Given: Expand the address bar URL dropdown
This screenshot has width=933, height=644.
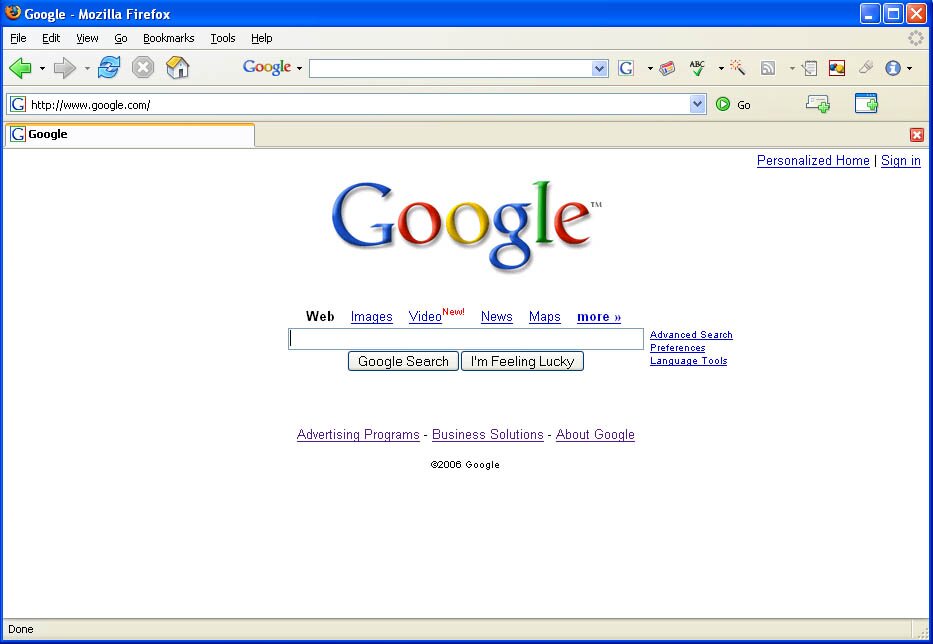Looking at the screenshot, I should (x=698, y=104).
